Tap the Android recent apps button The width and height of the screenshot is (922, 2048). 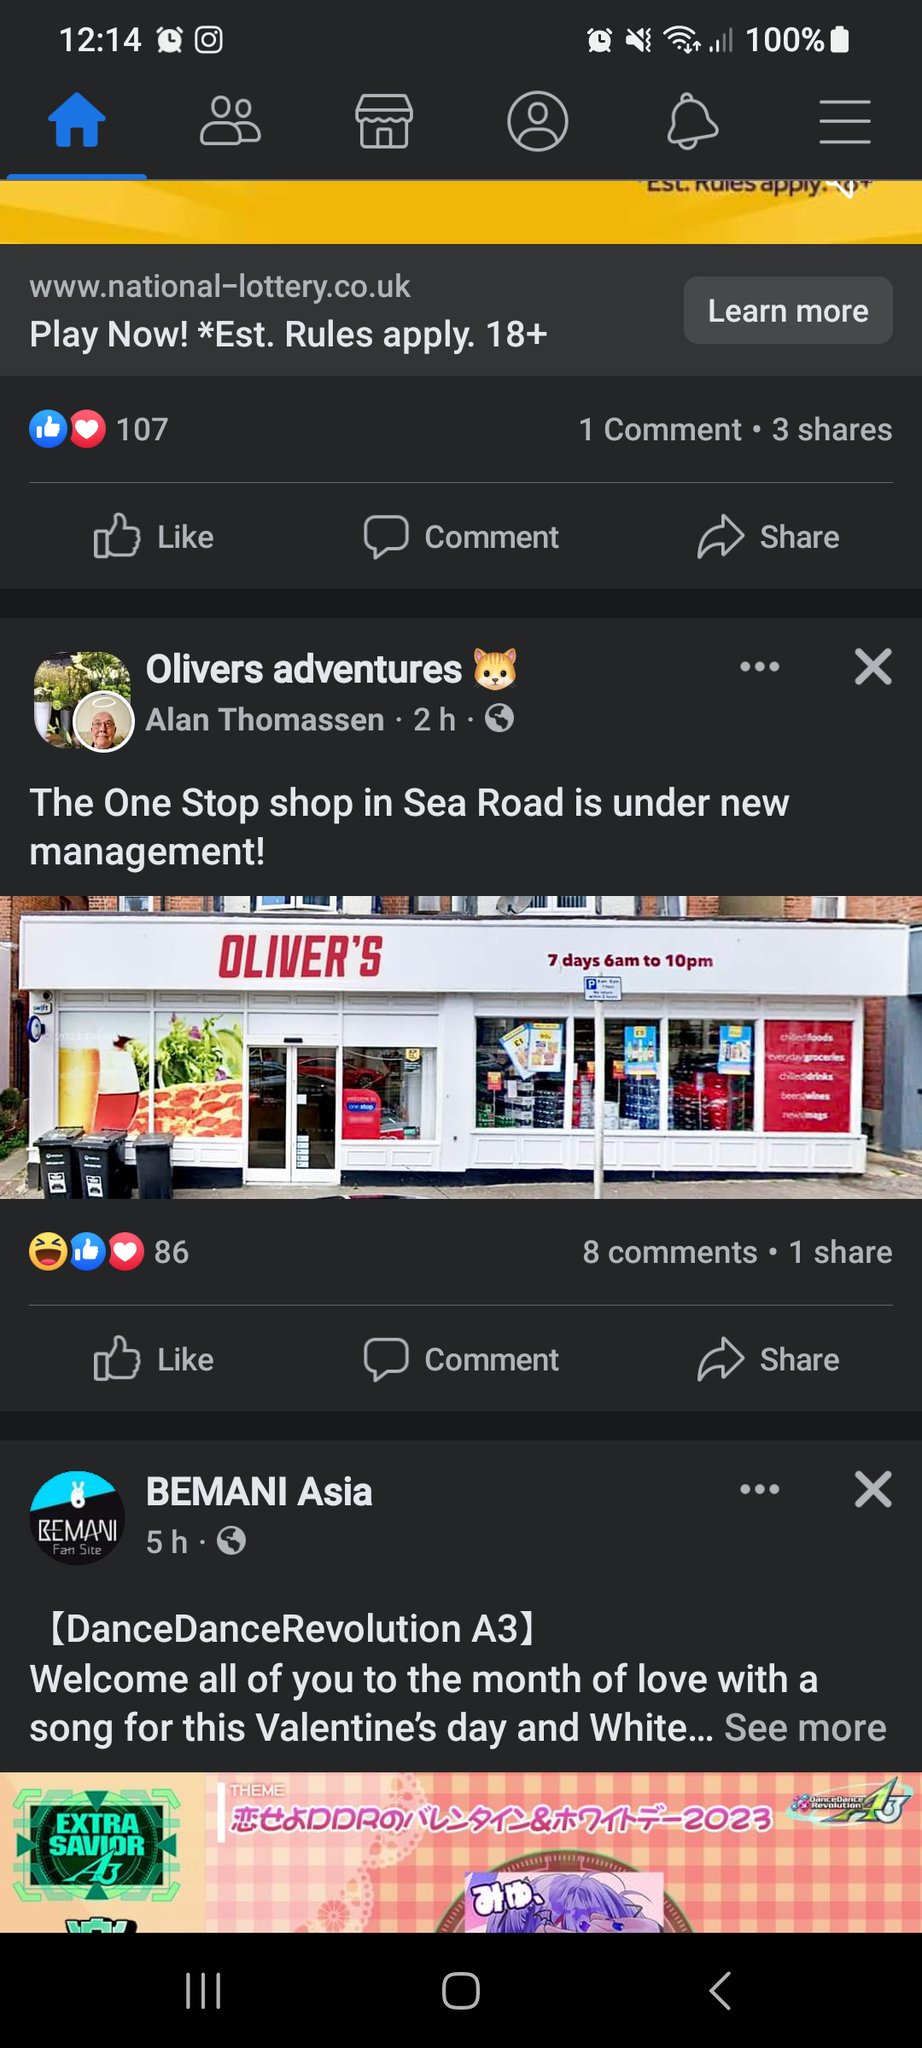click(x=203, y=1990)
